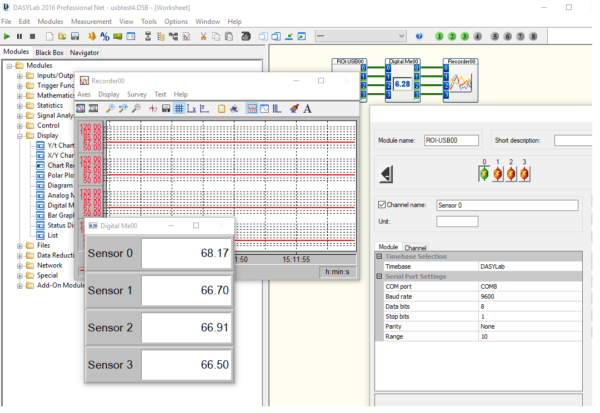Select the List module in tree
Viewport: 600px width, 413px height.
52,235
